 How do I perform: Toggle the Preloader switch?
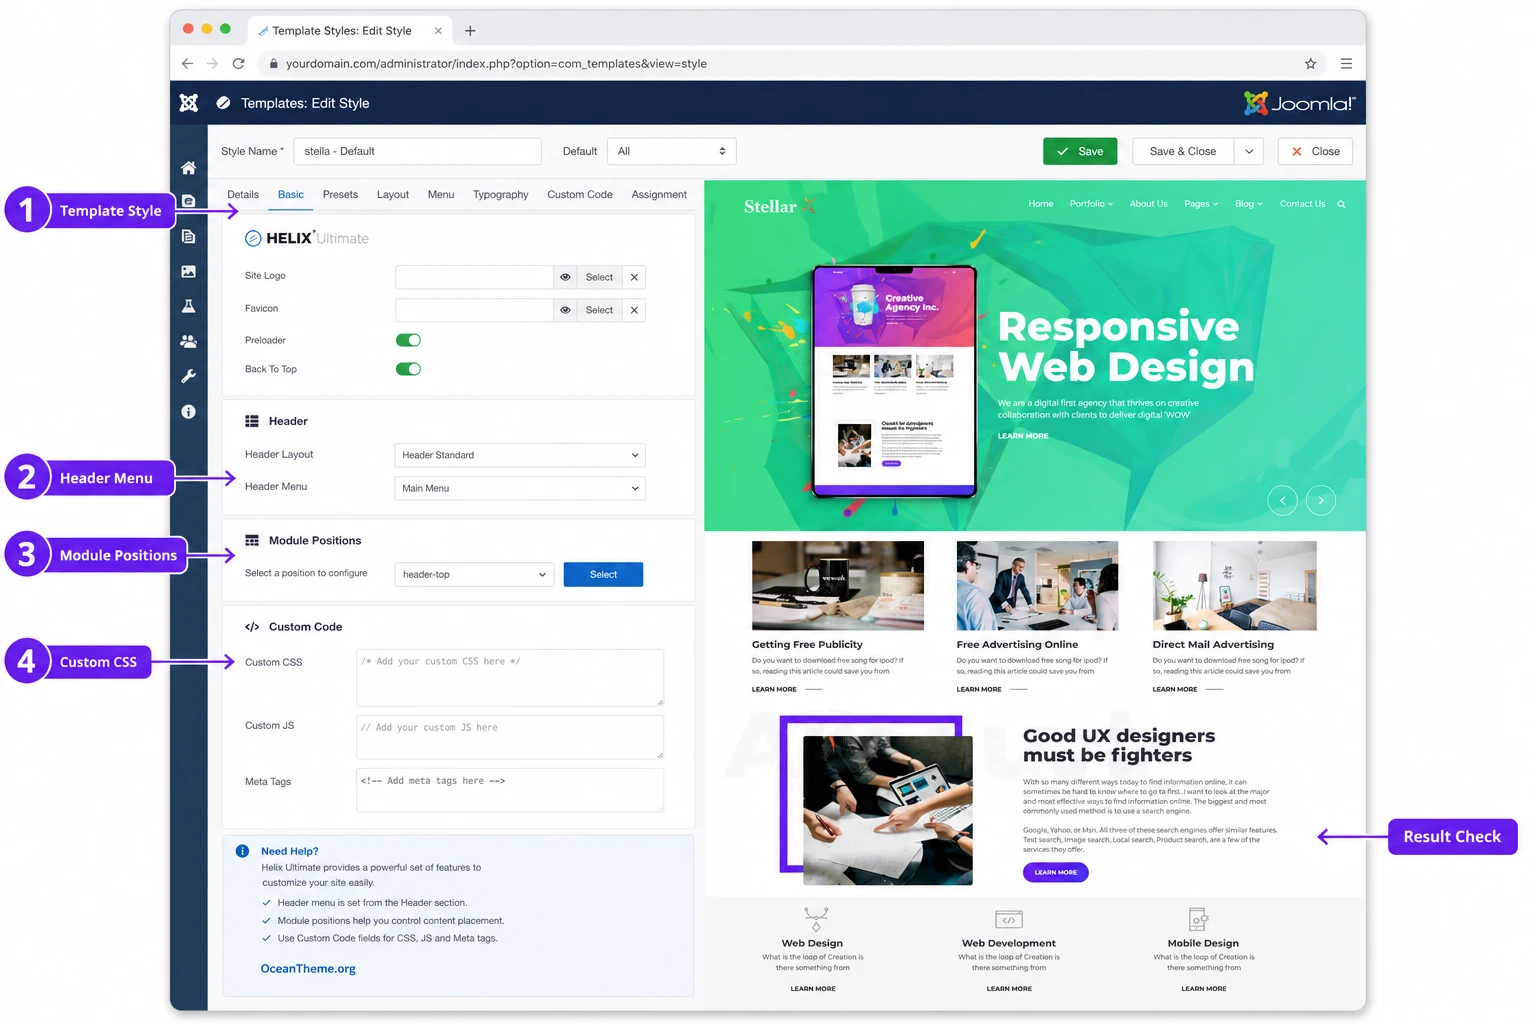click(x=408, y=340)
